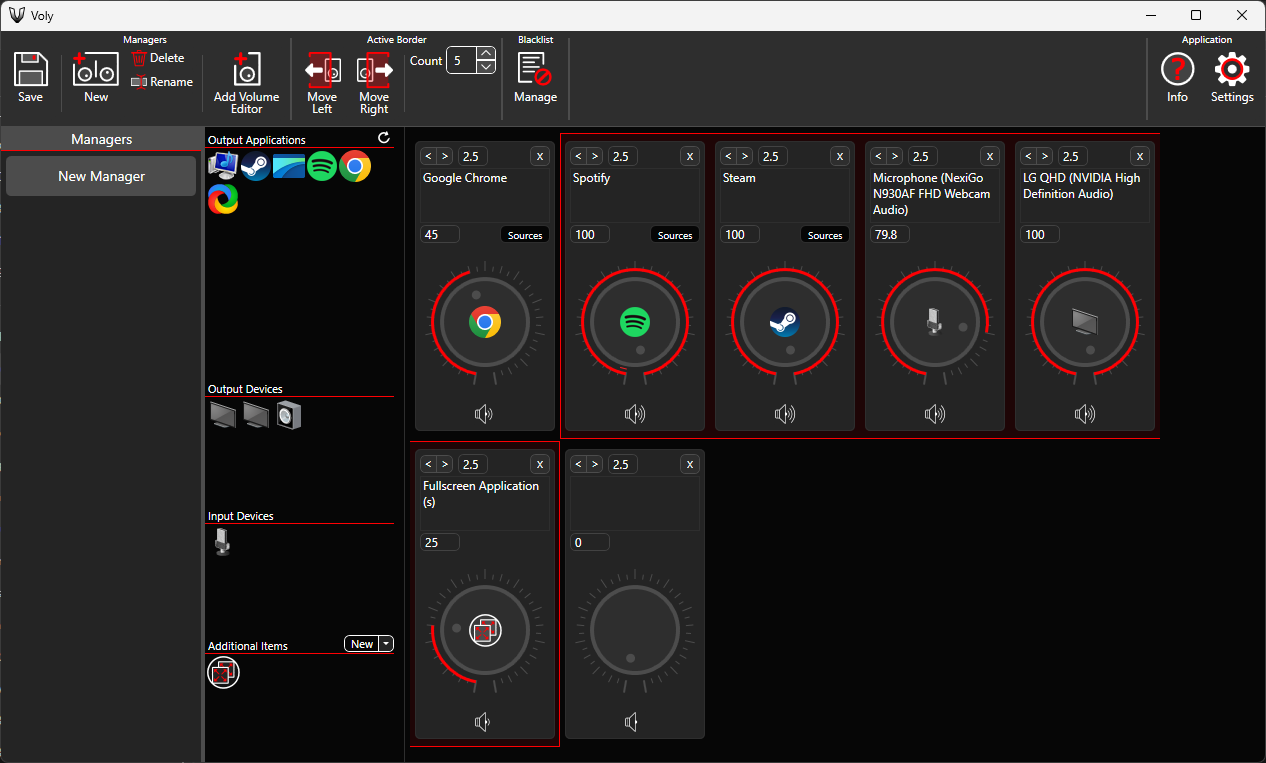Open Sources for Spotify editor
Screen dimensions: 1266x763
pyautogui.click(x=675, y=235)
